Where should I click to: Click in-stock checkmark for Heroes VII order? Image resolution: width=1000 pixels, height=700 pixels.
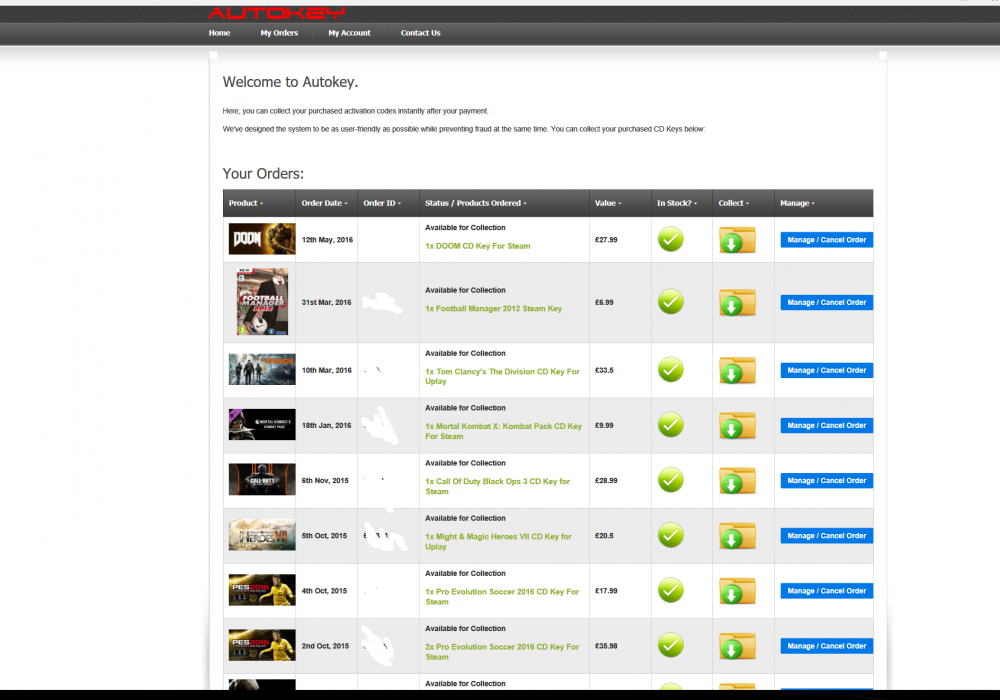tap(671, 535)
